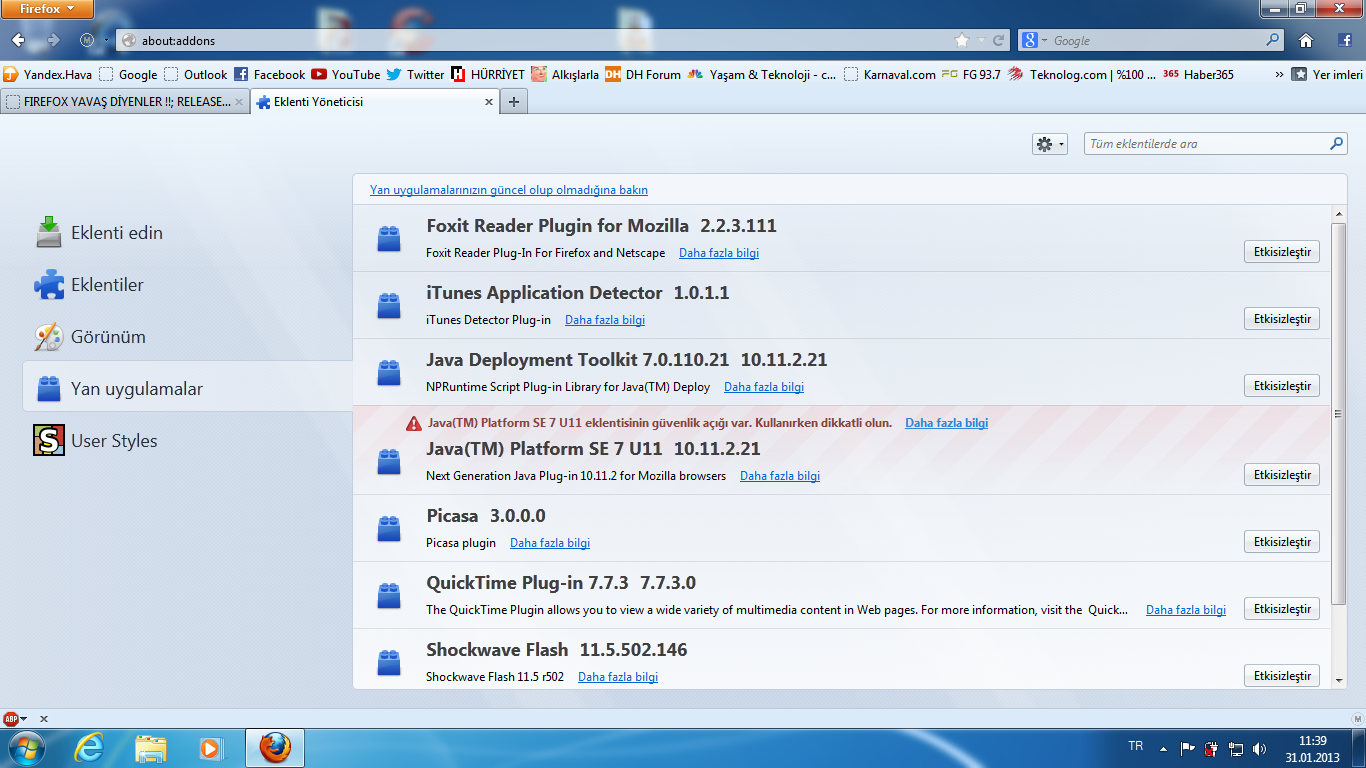Open the Twitter bookmark

point(415,74)
